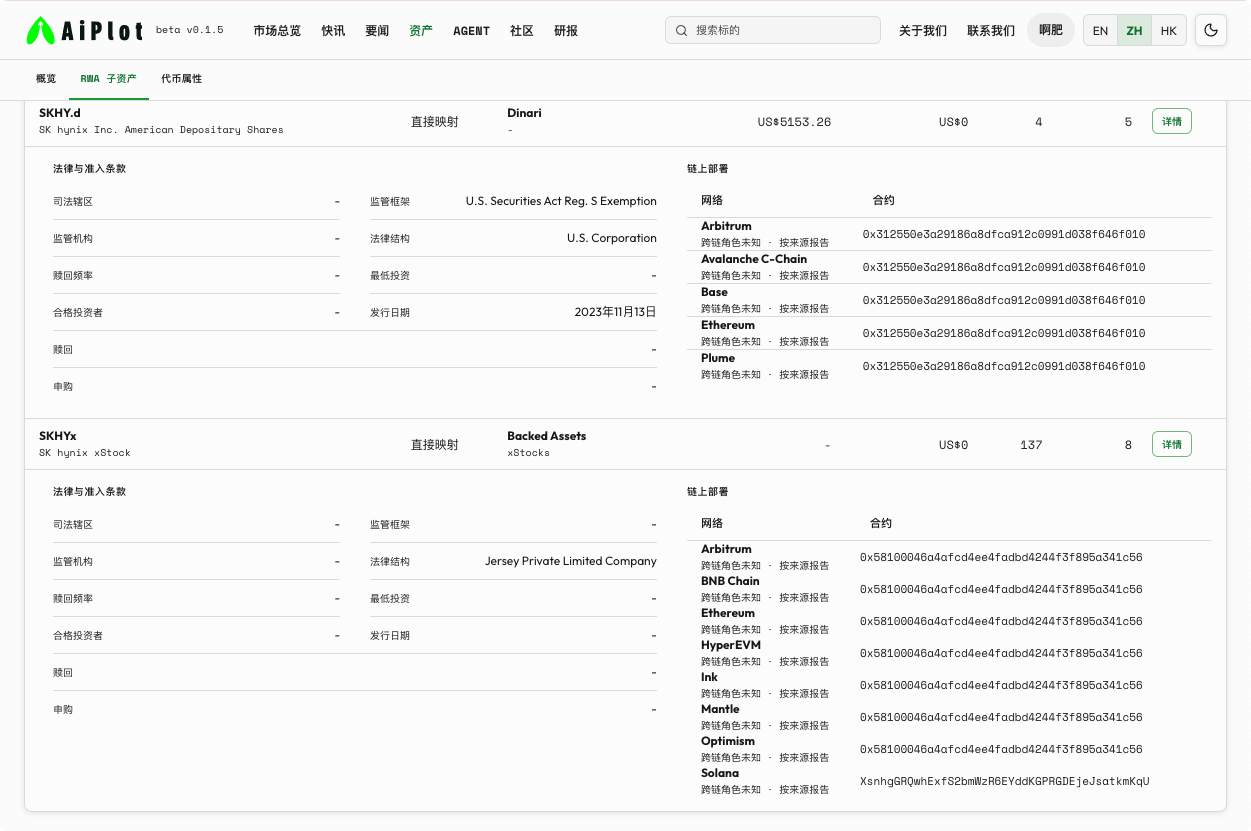Click SK hynix Inc. American Depositary Shares

coord(161,130)
